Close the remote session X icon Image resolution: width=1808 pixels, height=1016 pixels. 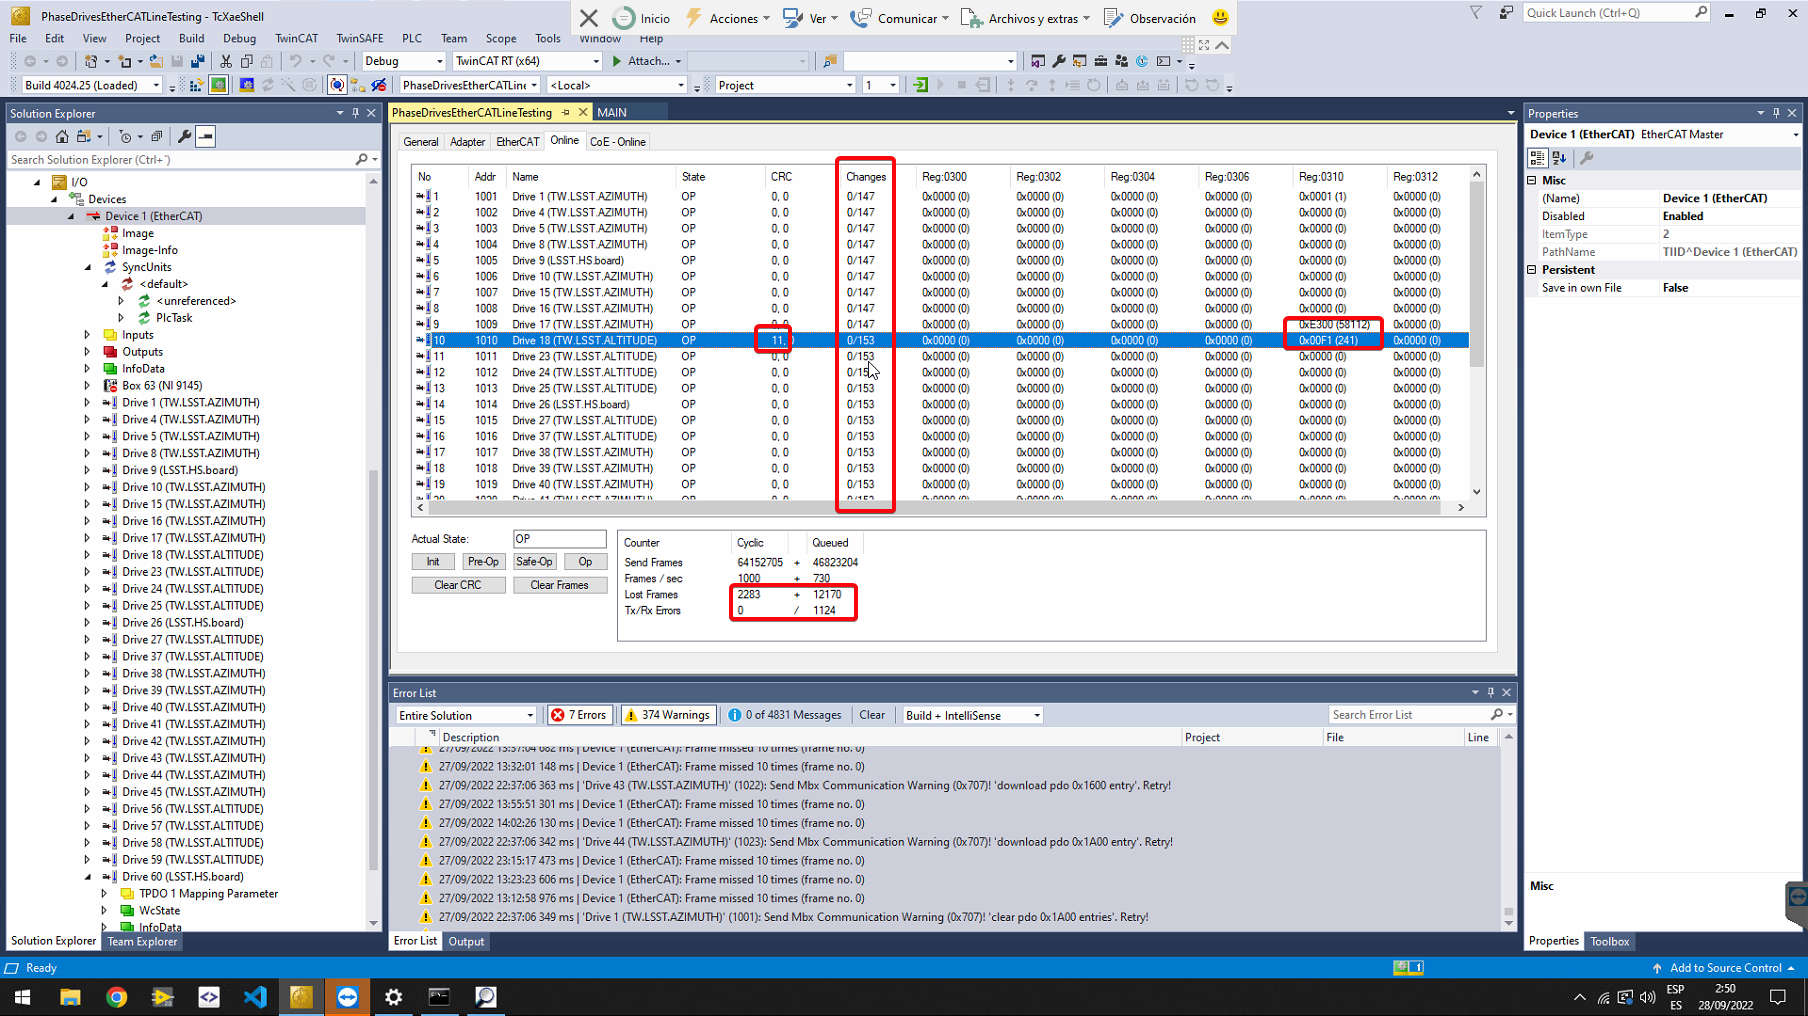[x=589, y=18]
